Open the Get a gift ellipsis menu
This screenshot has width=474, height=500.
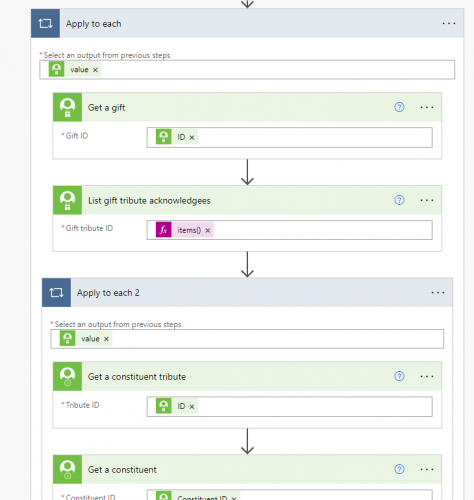pyautogui.click(x=427, y=107)
